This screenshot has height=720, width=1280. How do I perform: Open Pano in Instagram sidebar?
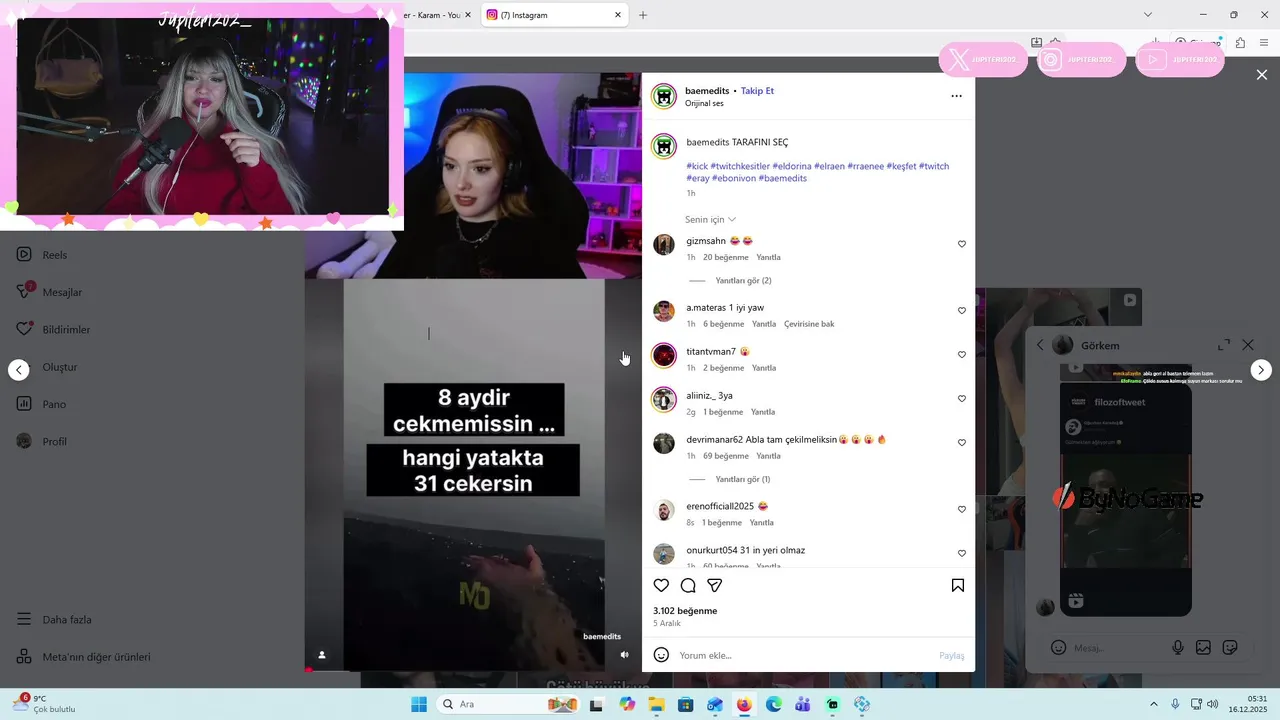pos(41,404)
